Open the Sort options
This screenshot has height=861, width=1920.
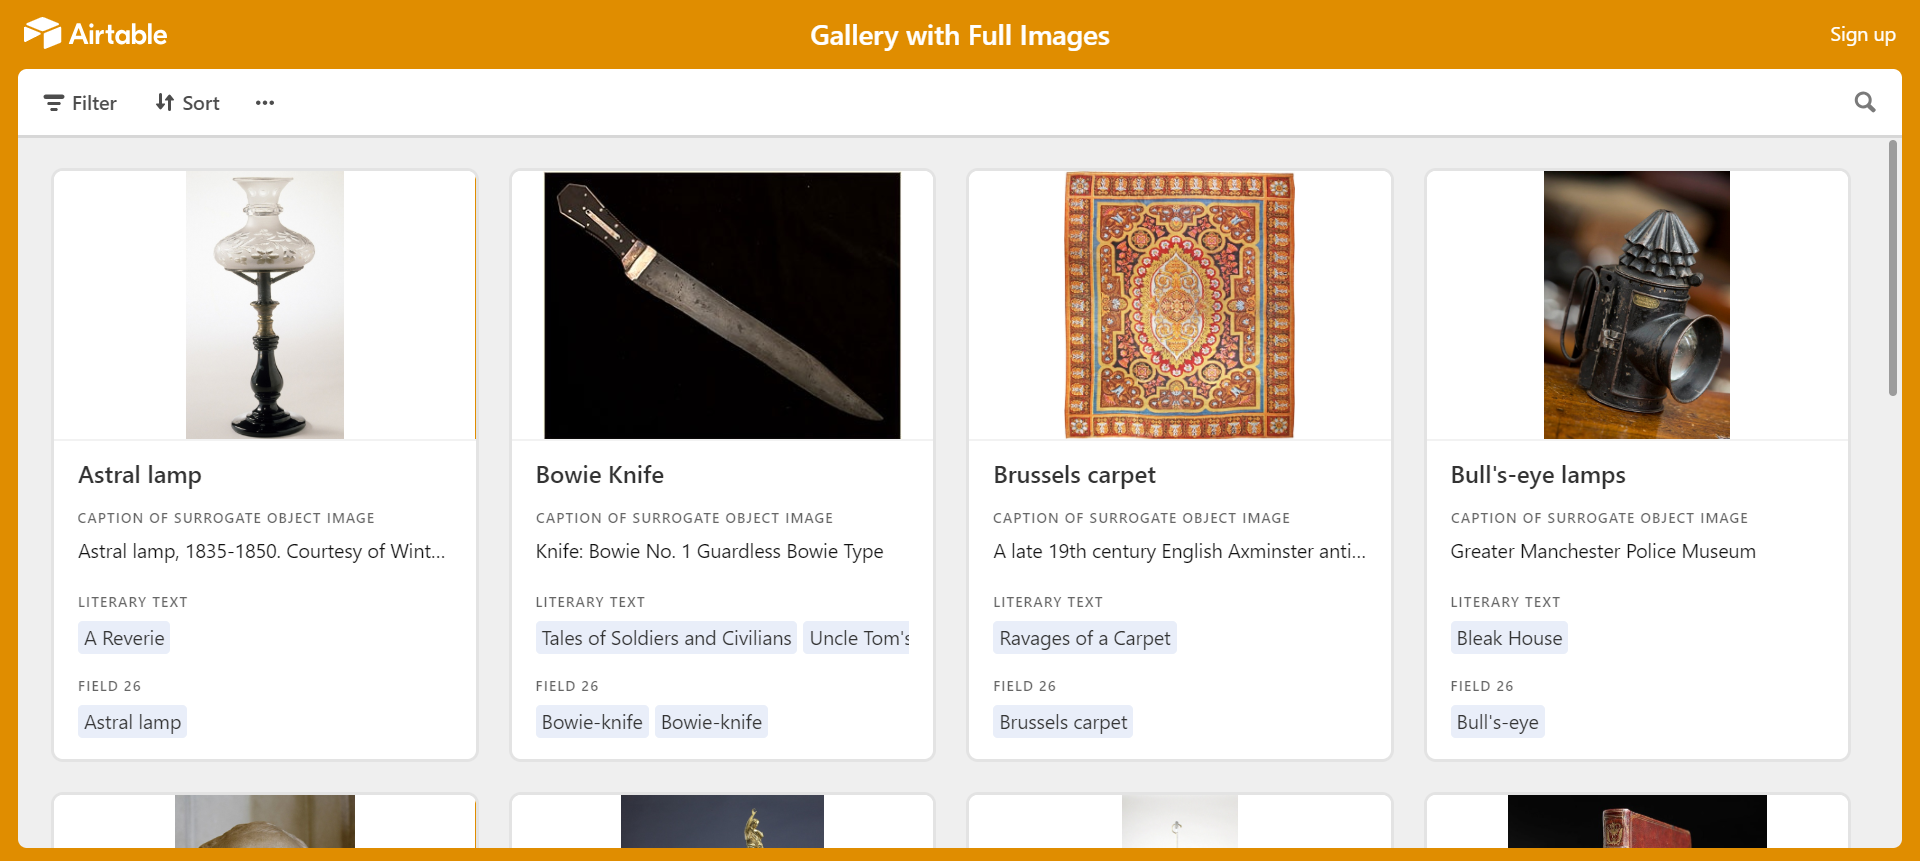coord(188,103)
